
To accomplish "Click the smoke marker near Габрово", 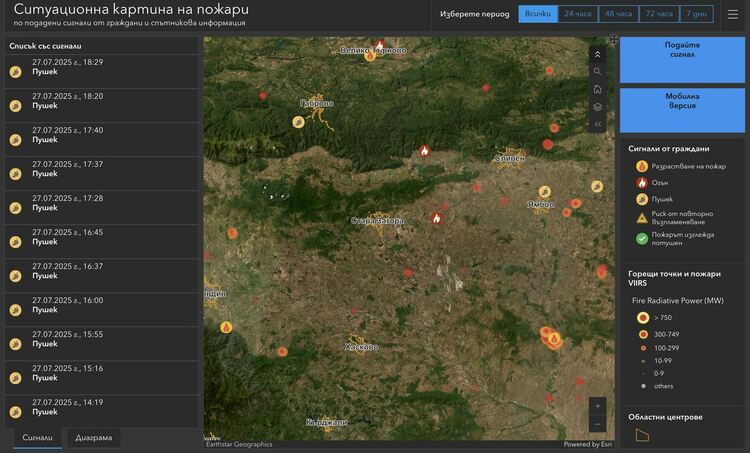I will point(298,121).
